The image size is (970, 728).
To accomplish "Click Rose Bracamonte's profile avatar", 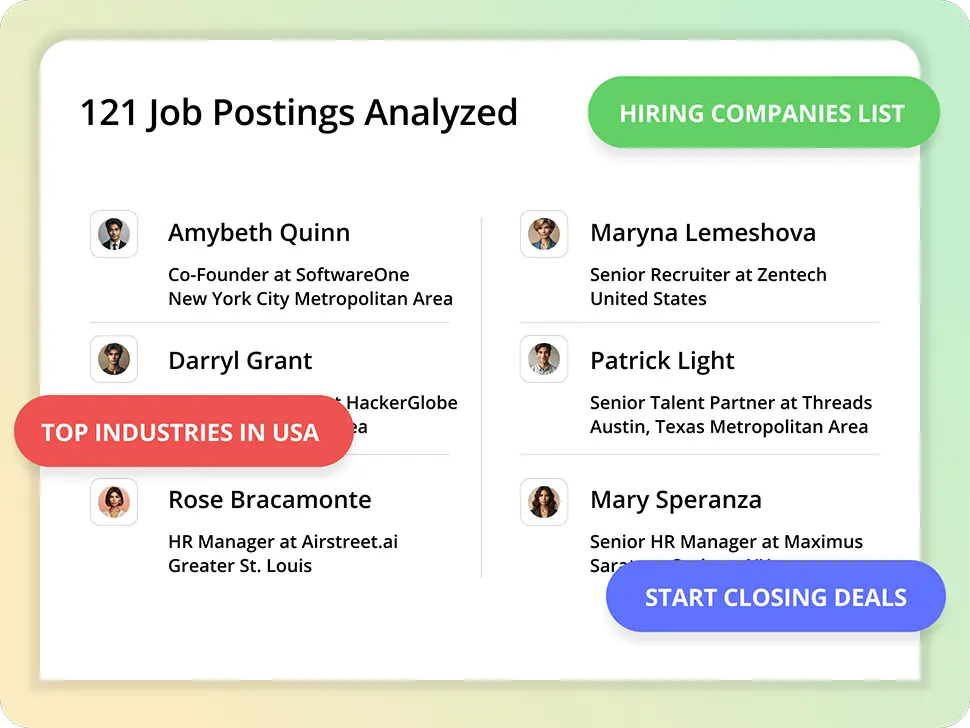I will click(114, 501).
